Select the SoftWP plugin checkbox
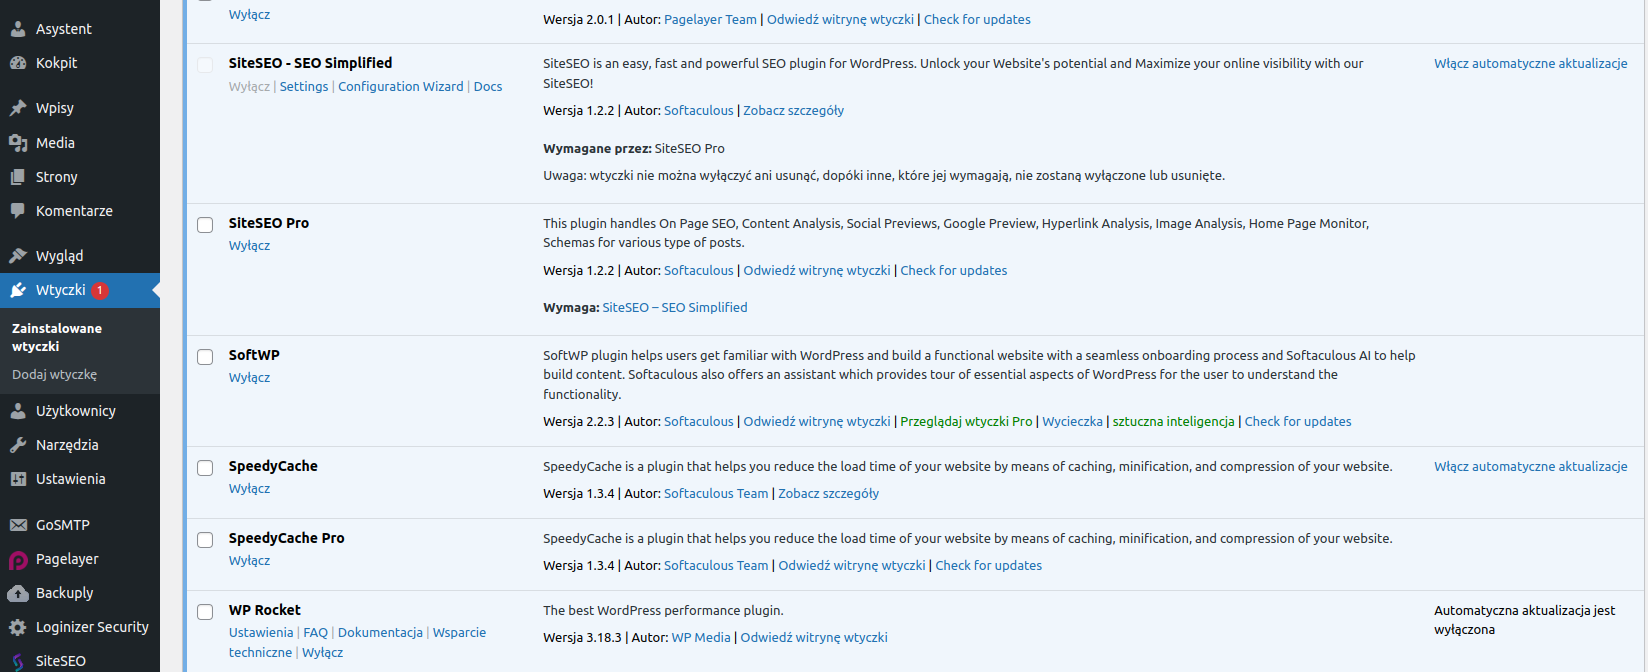The image size is (1648, 672). [x=205, y=357]
